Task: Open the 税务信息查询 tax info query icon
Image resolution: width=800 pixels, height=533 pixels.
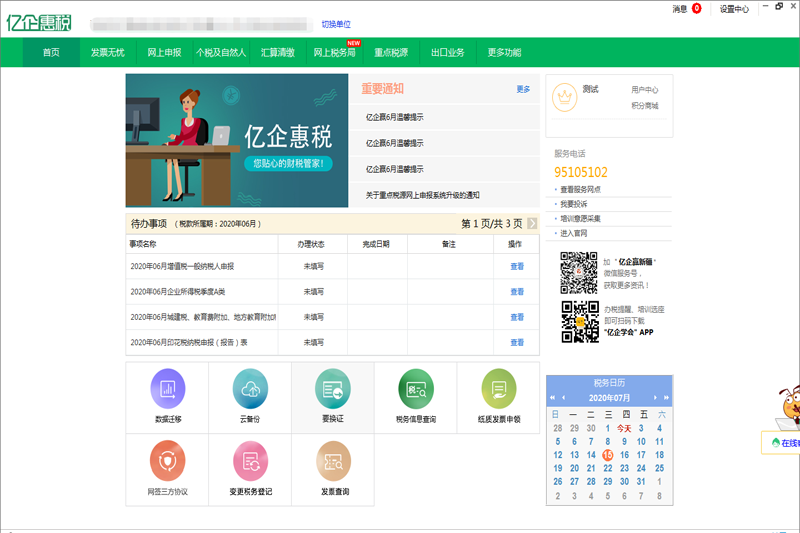Action: click(x=416, y=389)
